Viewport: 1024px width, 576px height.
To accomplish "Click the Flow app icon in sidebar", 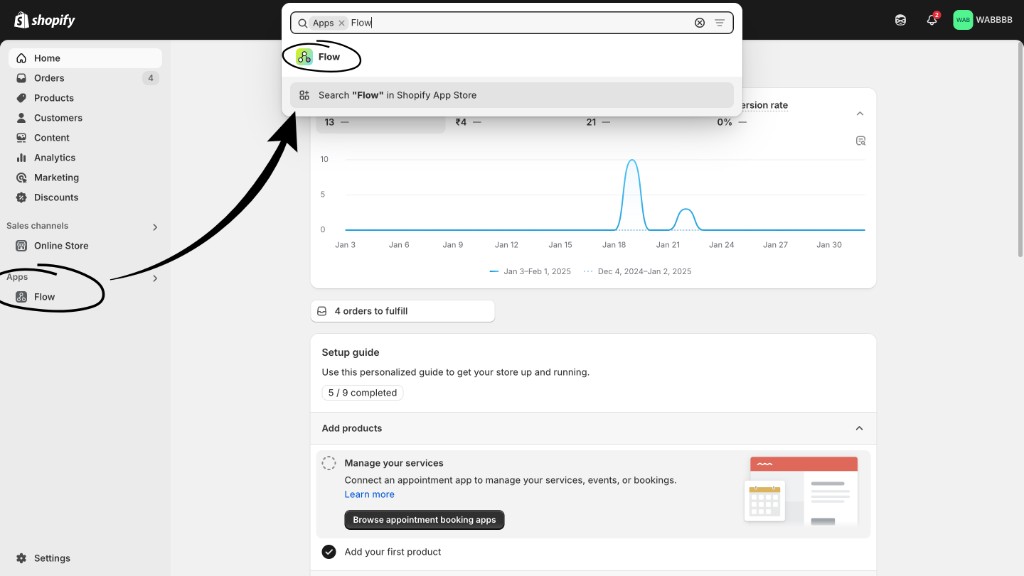I will tap(22, 296).
